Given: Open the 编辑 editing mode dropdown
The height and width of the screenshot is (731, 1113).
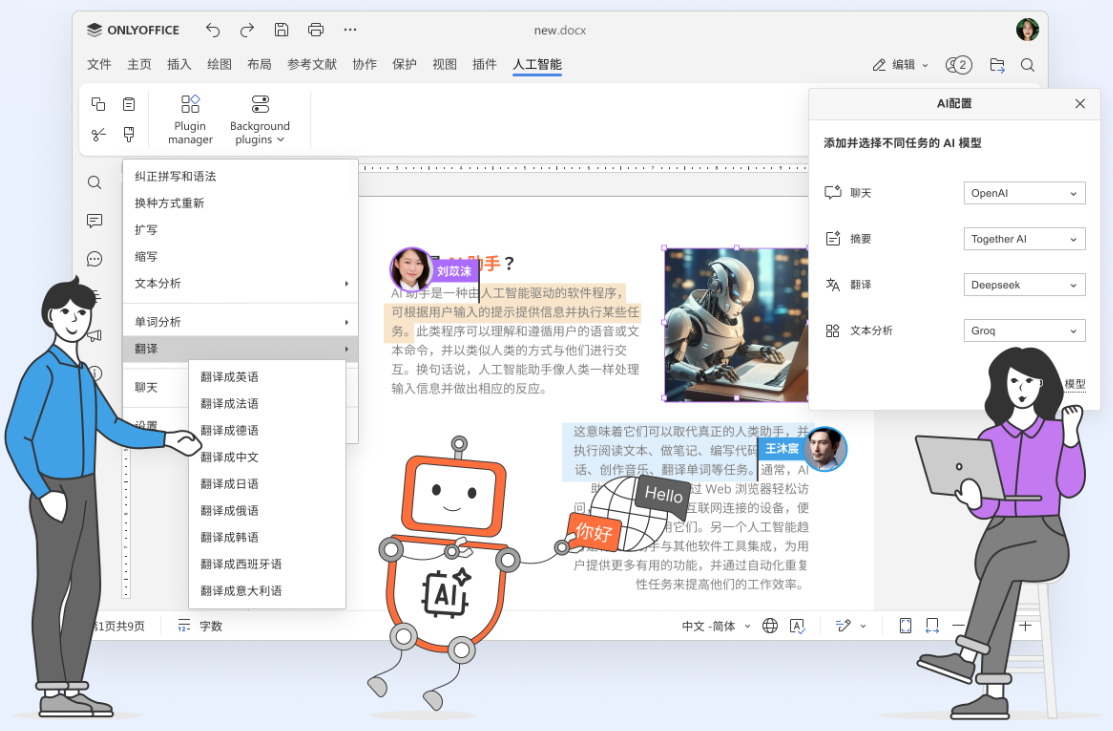Looking at the screenshot, I should click(x=900, y=65).
